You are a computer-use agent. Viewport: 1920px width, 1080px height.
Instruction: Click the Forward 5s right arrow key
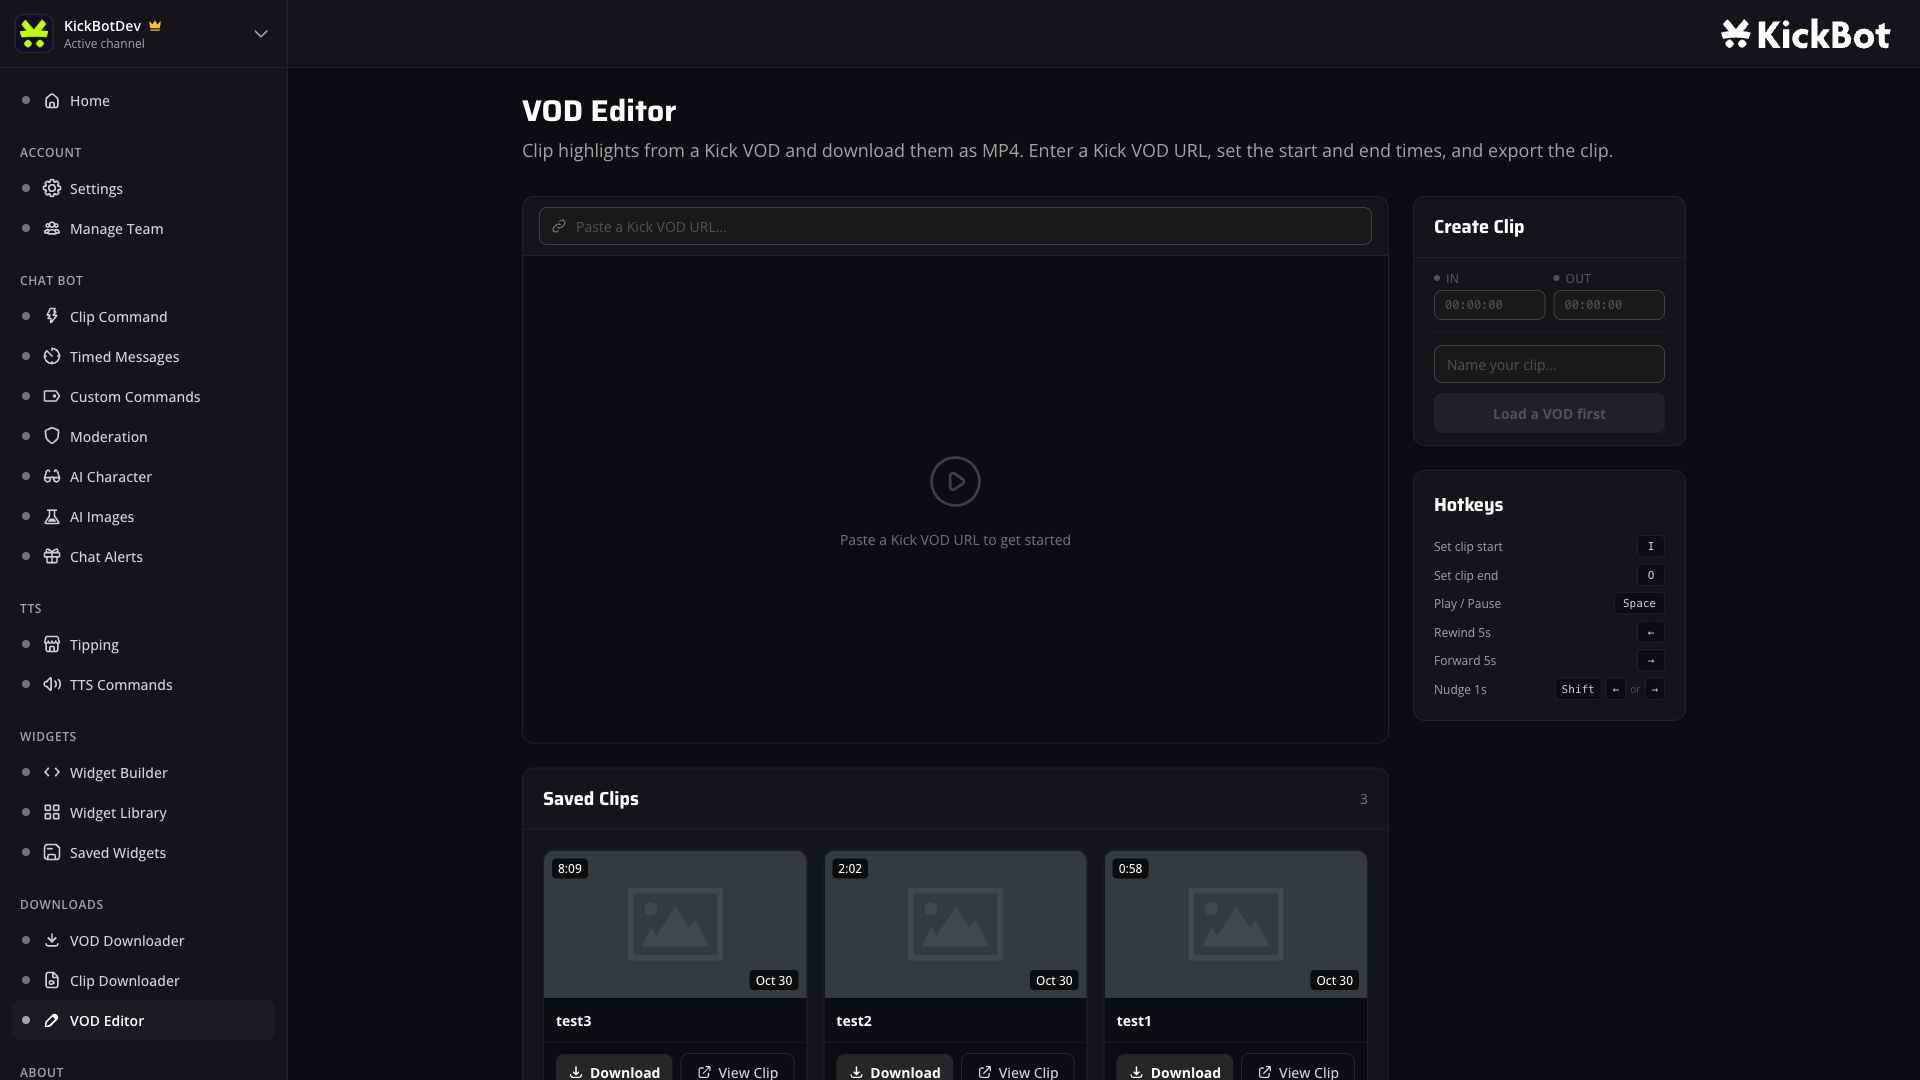tap(1651, 660)
